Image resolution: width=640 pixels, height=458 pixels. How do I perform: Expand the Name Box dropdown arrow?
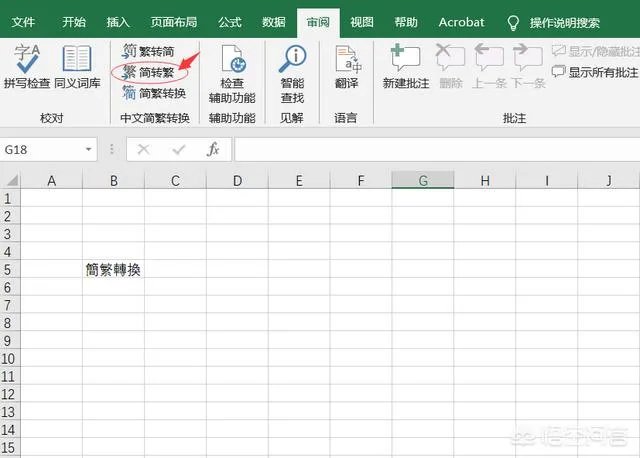click(89, 149)
